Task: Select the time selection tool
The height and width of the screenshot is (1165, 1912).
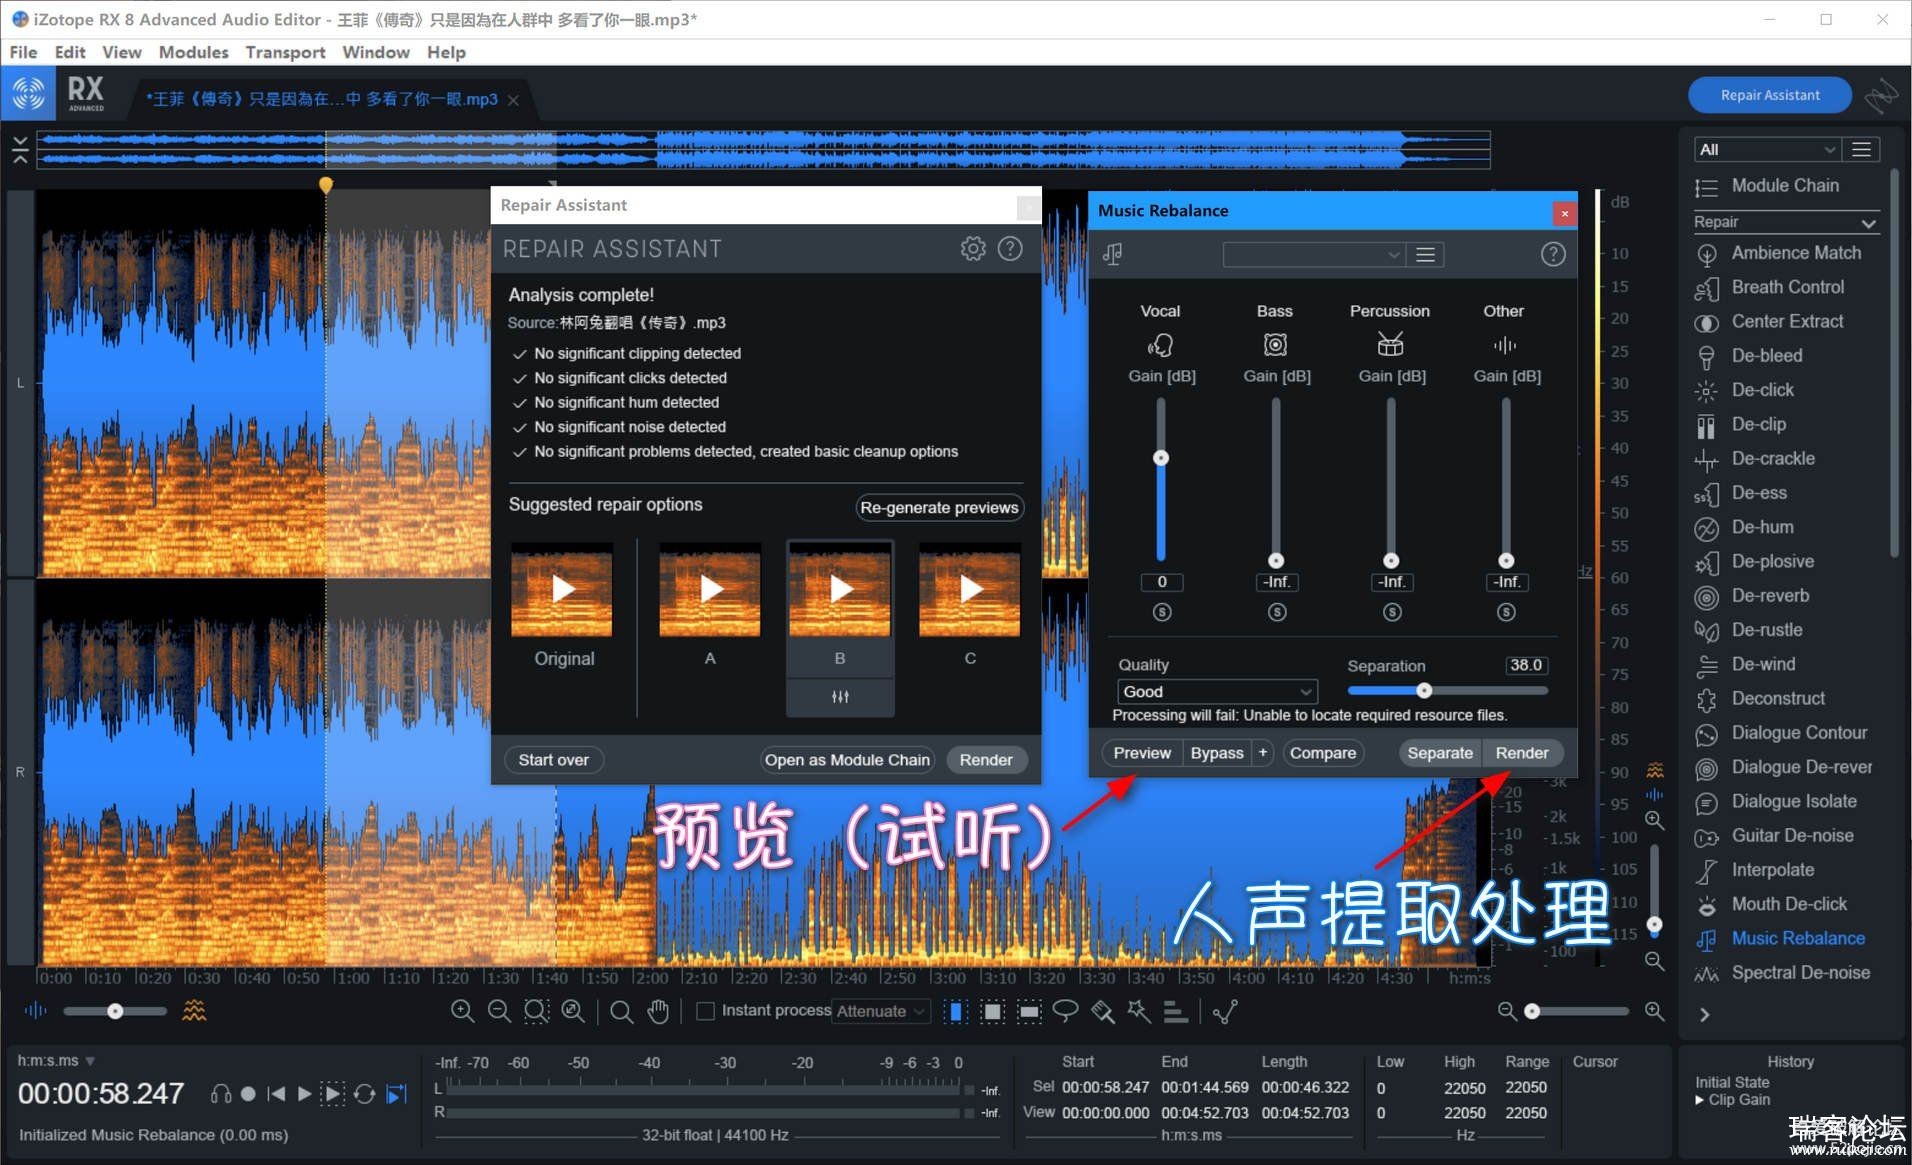Action: coord(955,1011)
